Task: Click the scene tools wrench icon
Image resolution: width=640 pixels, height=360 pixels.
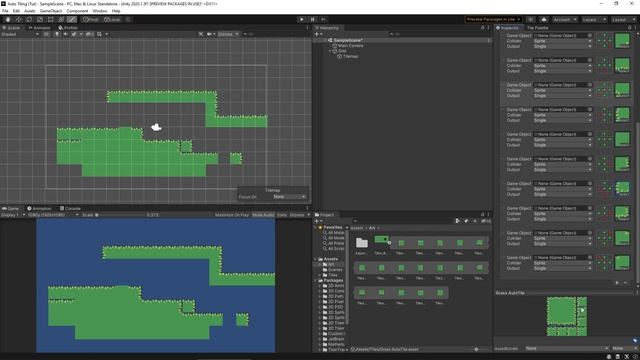Action: [x=201, y=34]
